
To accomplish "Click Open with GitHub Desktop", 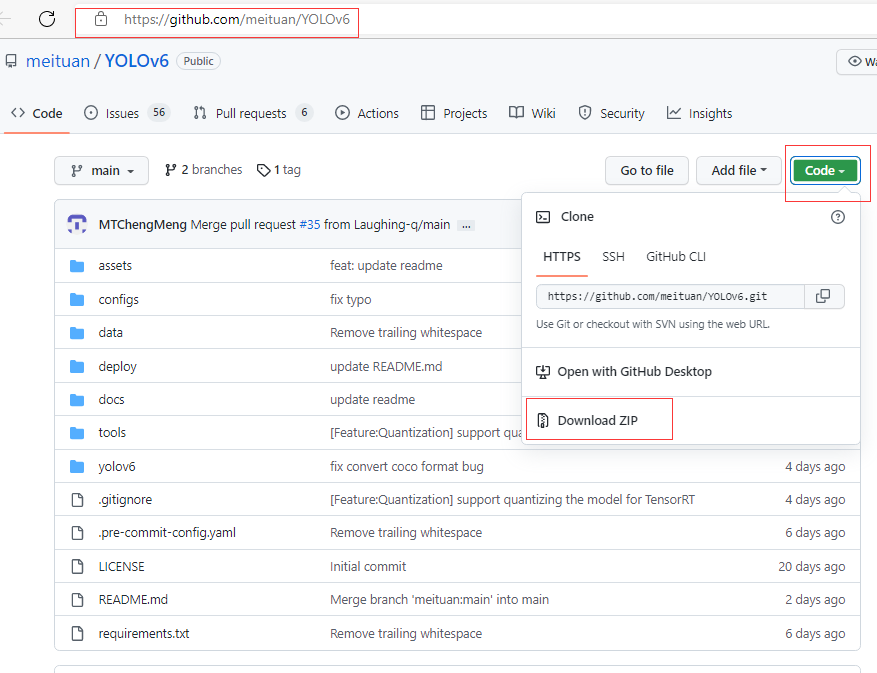I will [x=634, y=372].
